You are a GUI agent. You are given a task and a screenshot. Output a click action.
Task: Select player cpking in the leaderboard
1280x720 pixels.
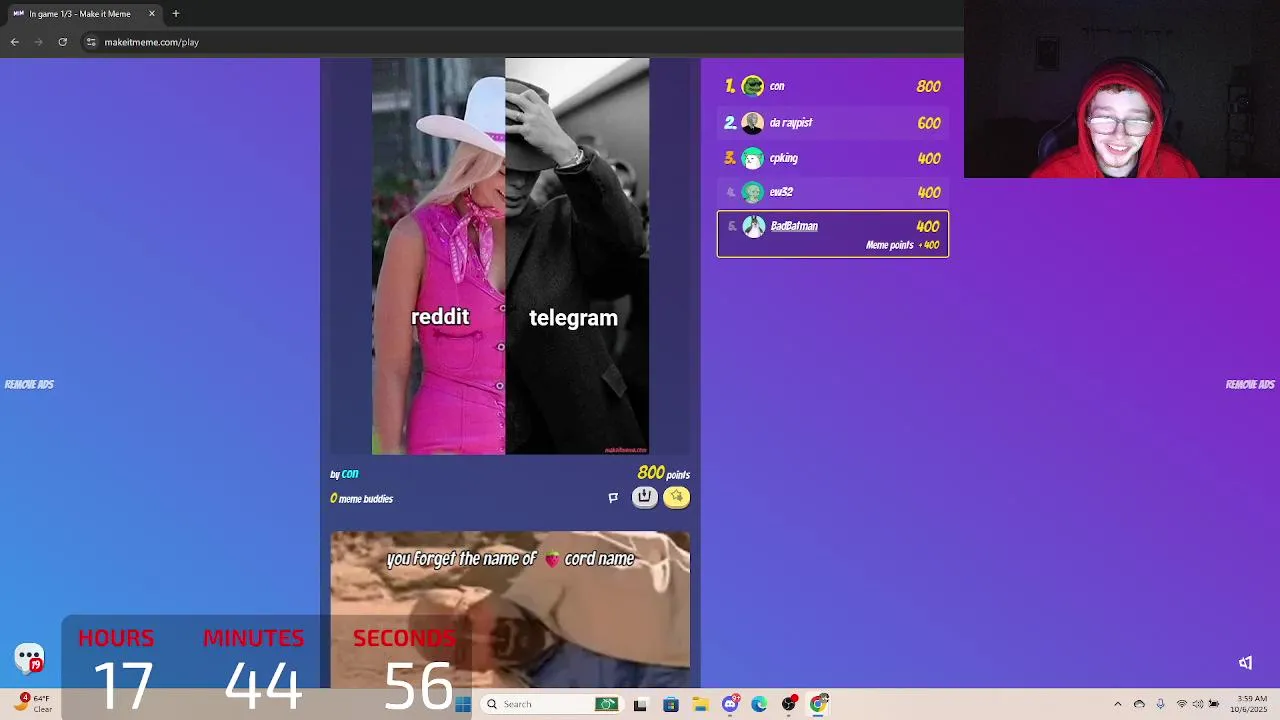tap(833, 158)
